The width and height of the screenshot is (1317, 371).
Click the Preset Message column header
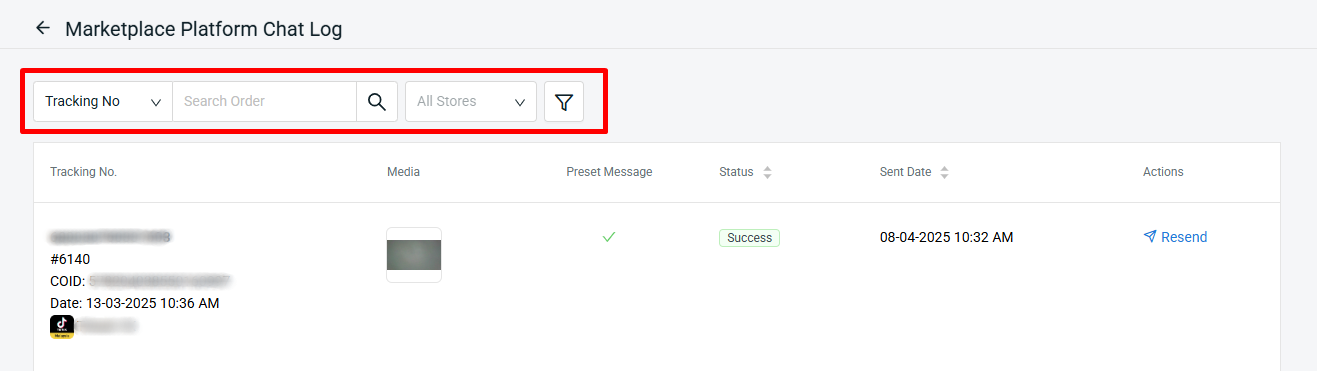pos(609,172)
